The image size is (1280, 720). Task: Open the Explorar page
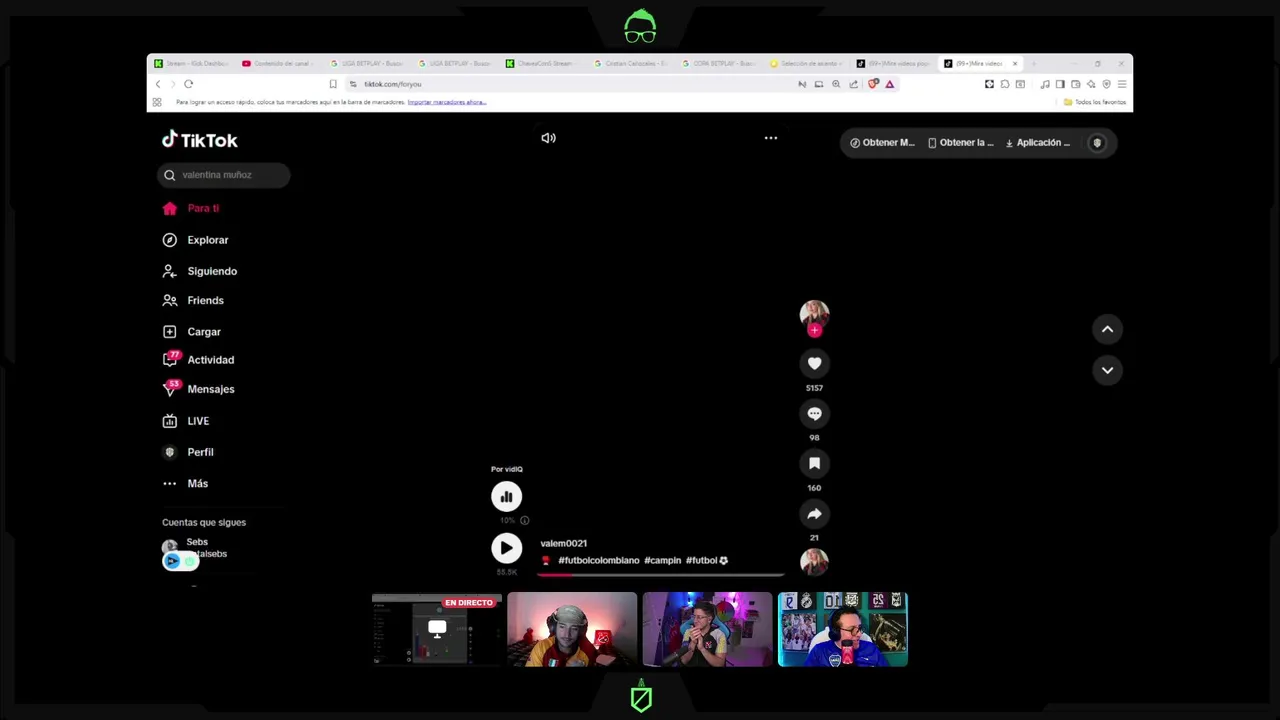[195, 240]
